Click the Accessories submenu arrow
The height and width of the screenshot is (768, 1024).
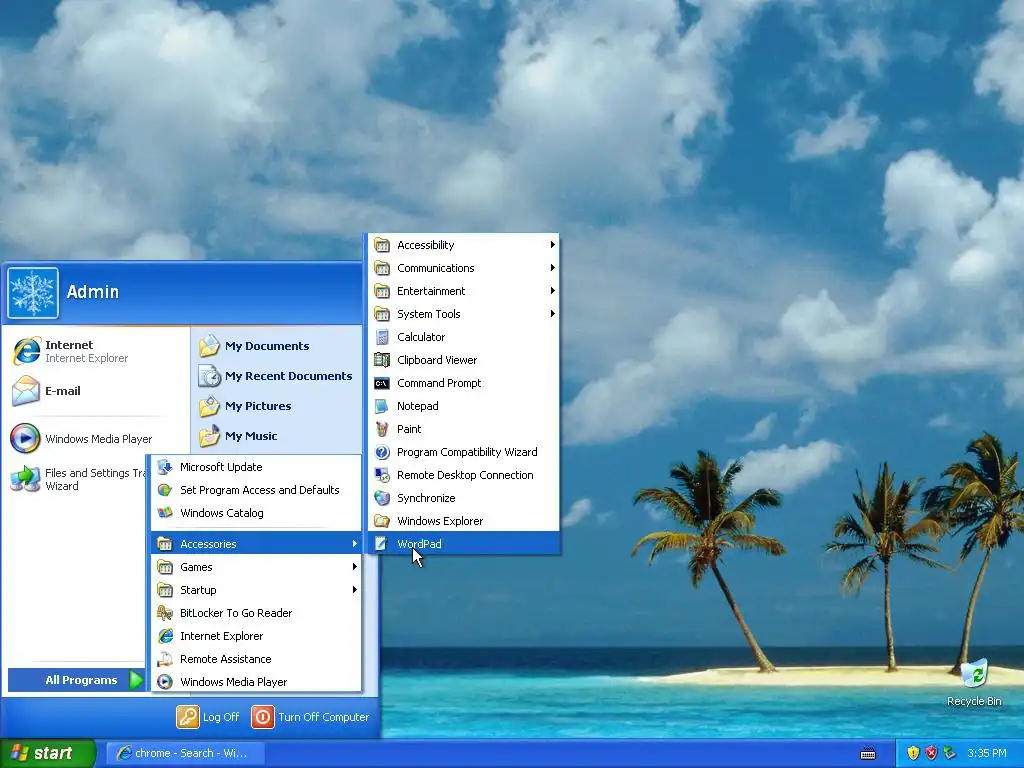click(x=355, y=543)
